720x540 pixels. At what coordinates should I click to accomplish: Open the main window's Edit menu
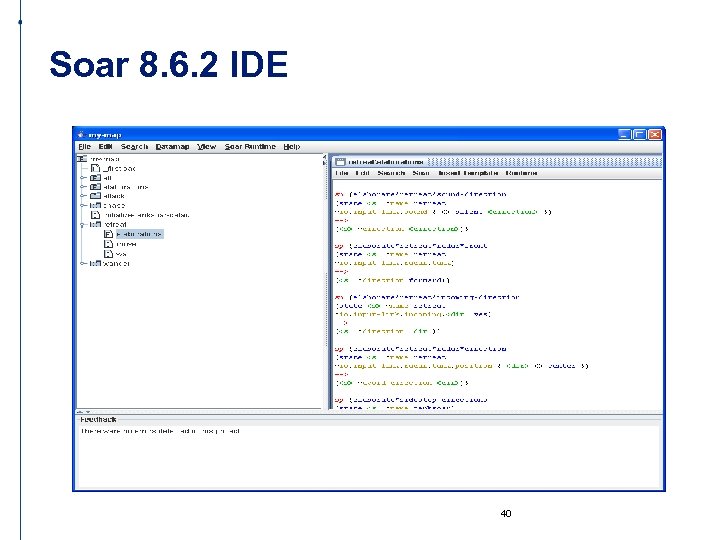pyautogui.click(x=105, y=146)
